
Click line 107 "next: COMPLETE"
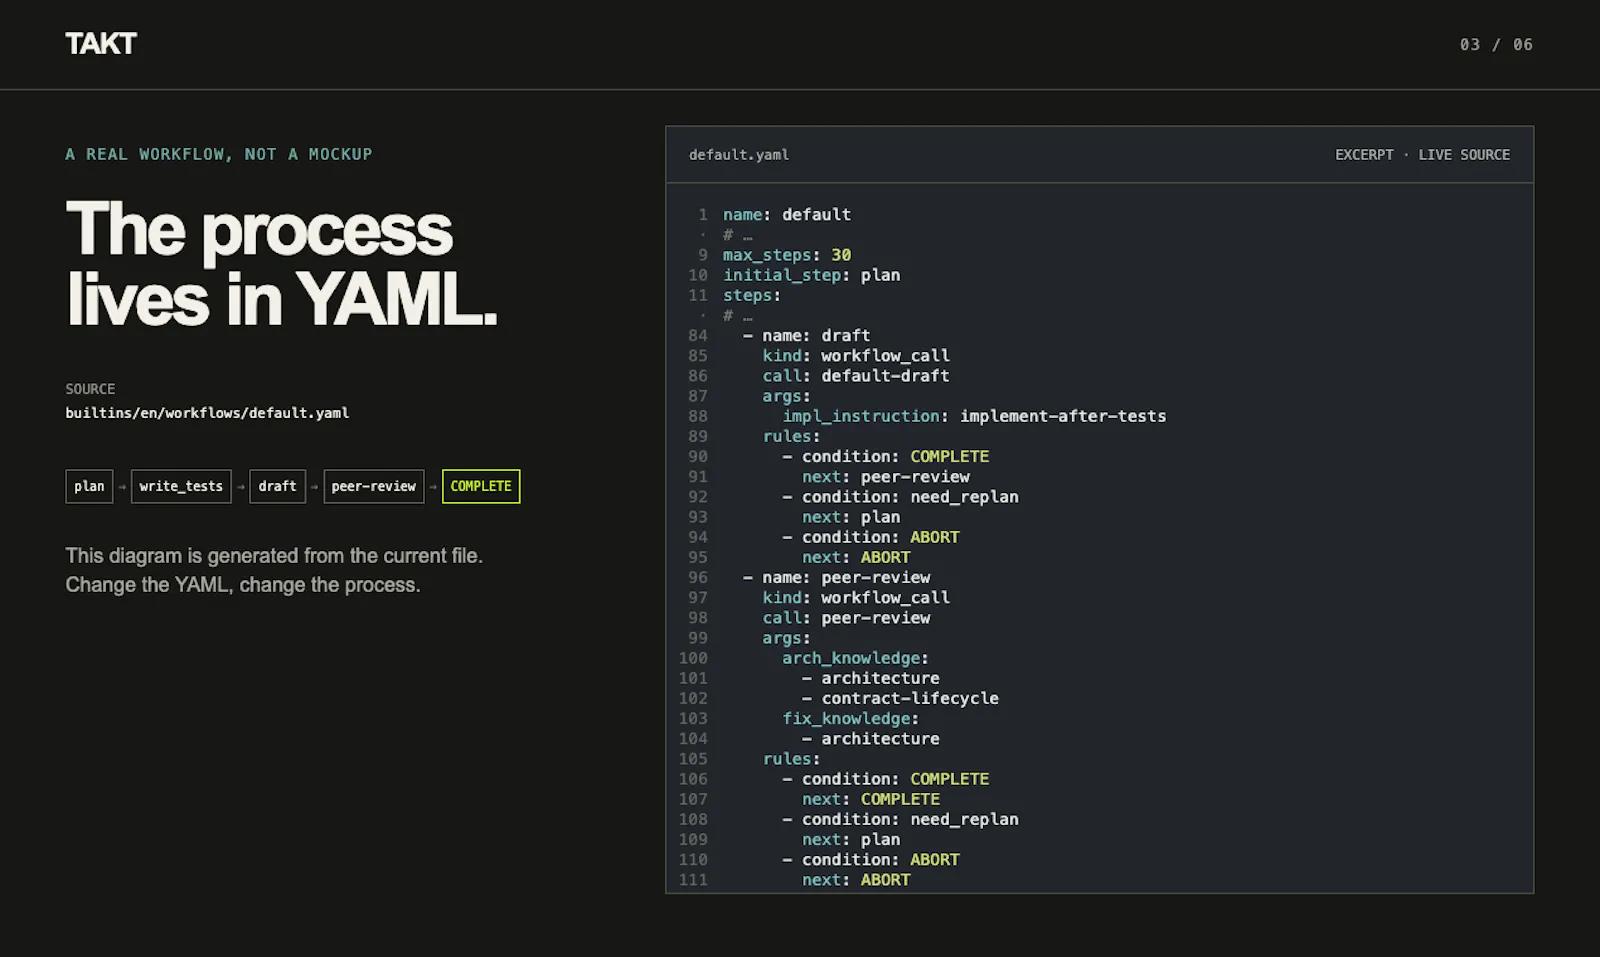871,799
